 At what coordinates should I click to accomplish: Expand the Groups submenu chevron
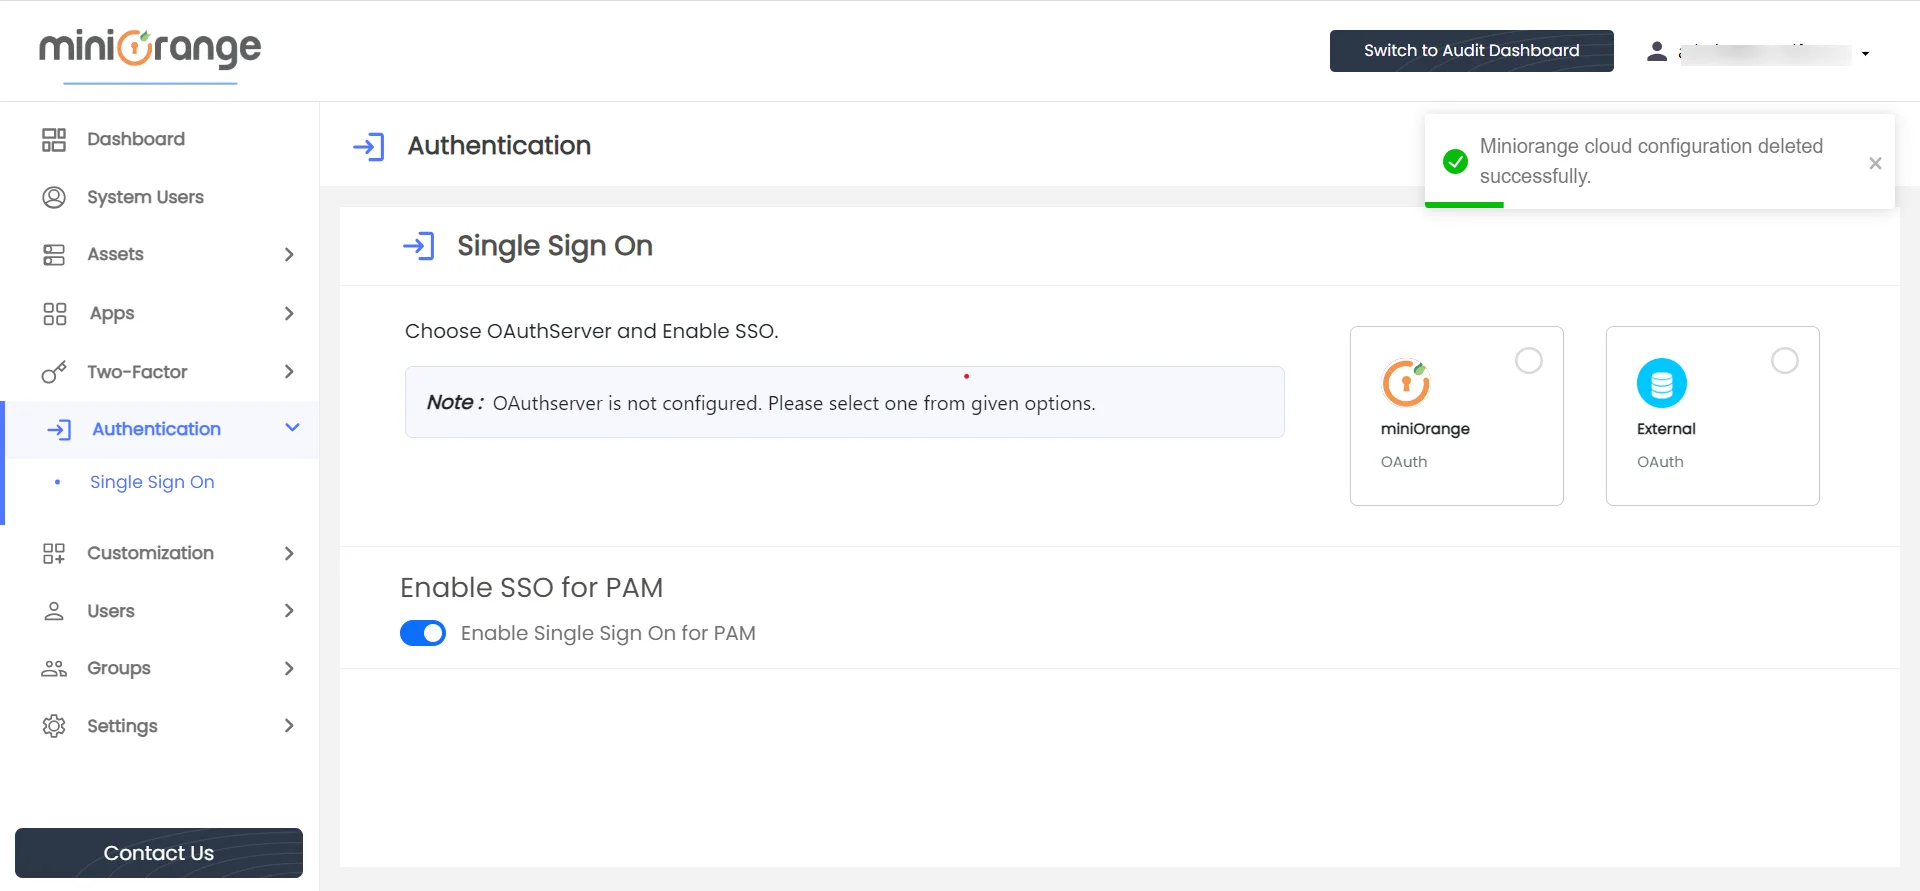(289, 668)
